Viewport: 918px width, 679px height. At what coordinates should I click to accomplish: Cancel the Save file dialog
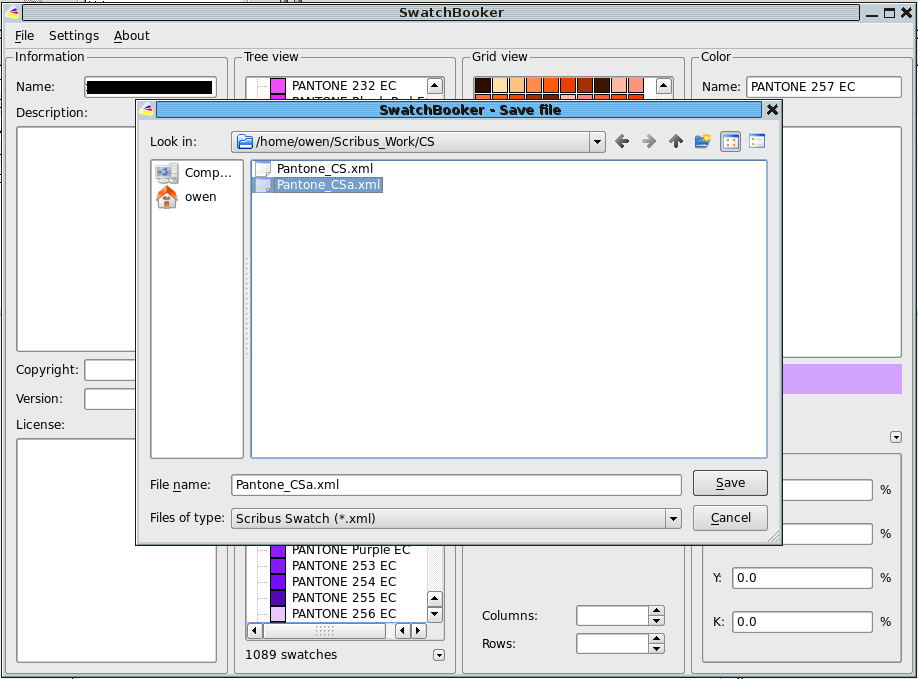[729, 517]
